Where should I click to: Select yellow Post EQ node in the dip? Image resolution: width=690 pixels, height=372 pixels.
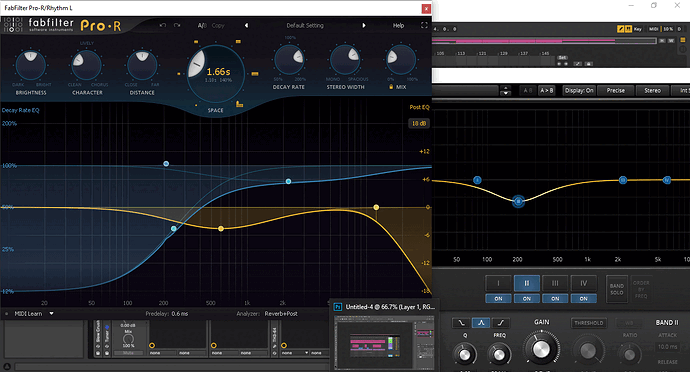pyautogui.click(x=221, y=228)
